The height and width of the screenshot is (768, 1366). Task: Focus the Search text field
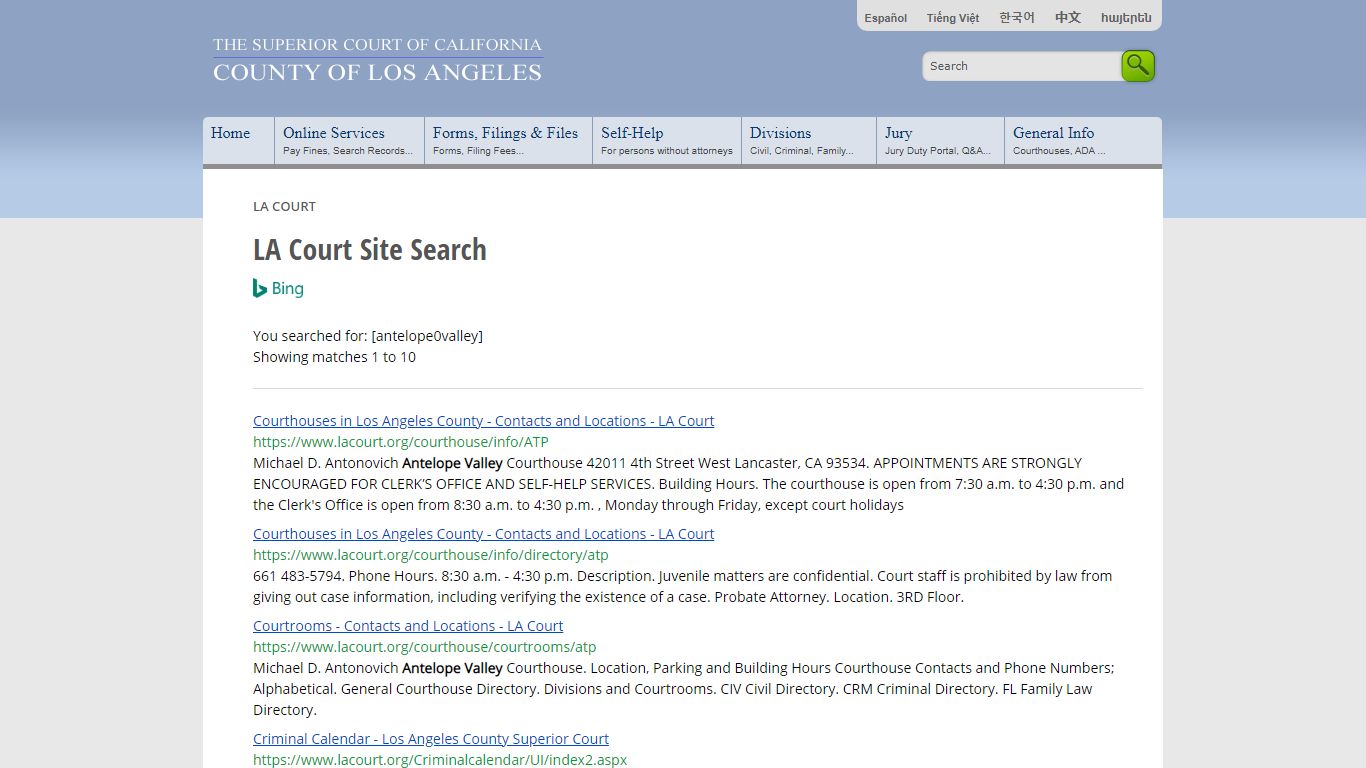[1022, 66]
